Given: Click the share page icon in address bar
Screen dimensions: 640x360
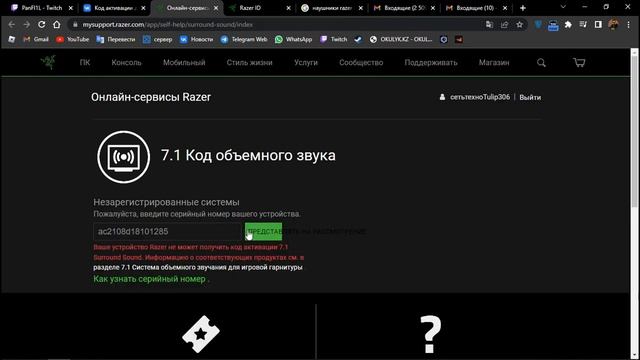Looking at the screenshot, I should (504, 24).
